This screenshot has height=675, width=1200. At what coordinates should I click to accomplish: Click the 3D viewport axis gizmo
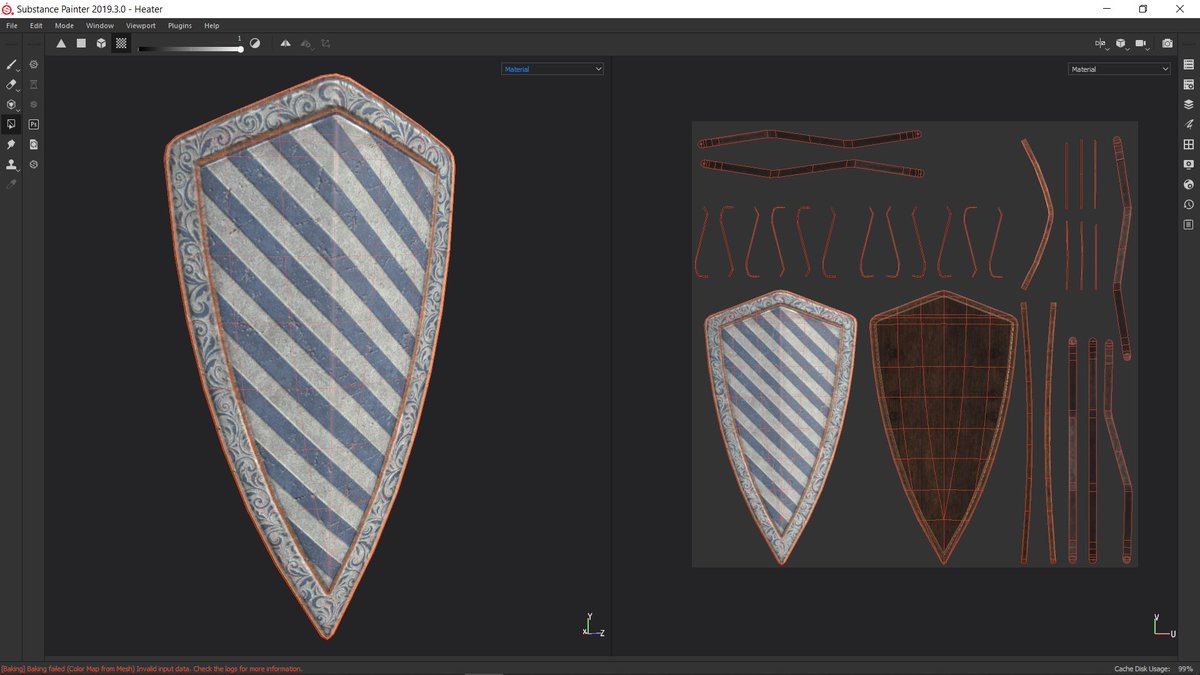[x=593, y=625]
